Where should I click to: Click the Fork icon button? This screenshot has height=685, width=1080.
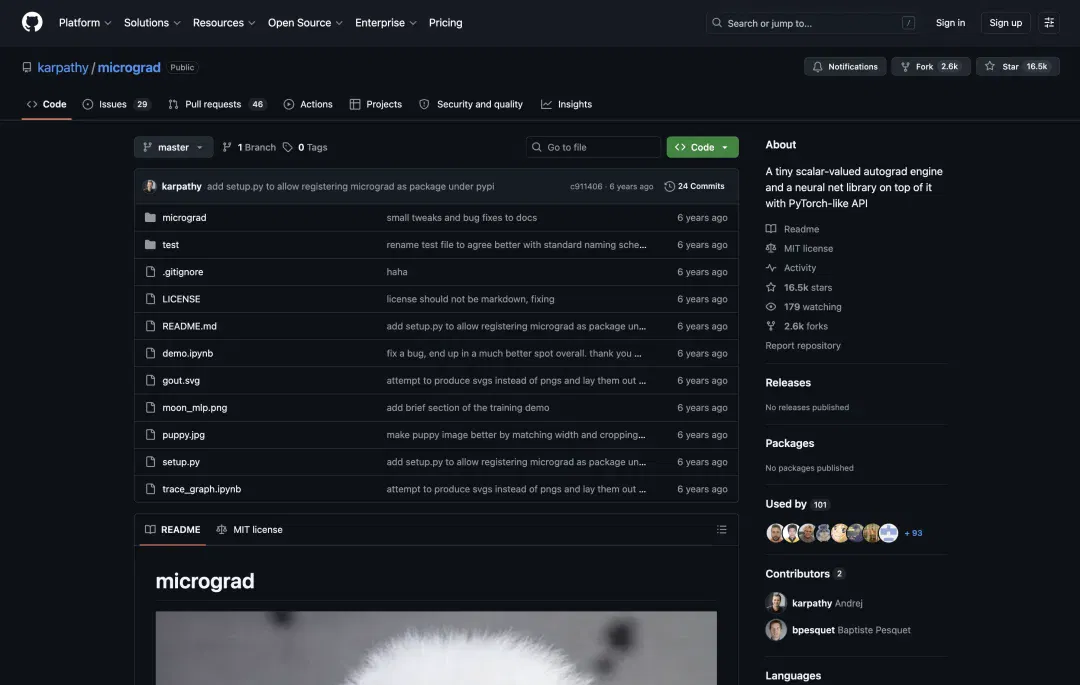[905, 67]
